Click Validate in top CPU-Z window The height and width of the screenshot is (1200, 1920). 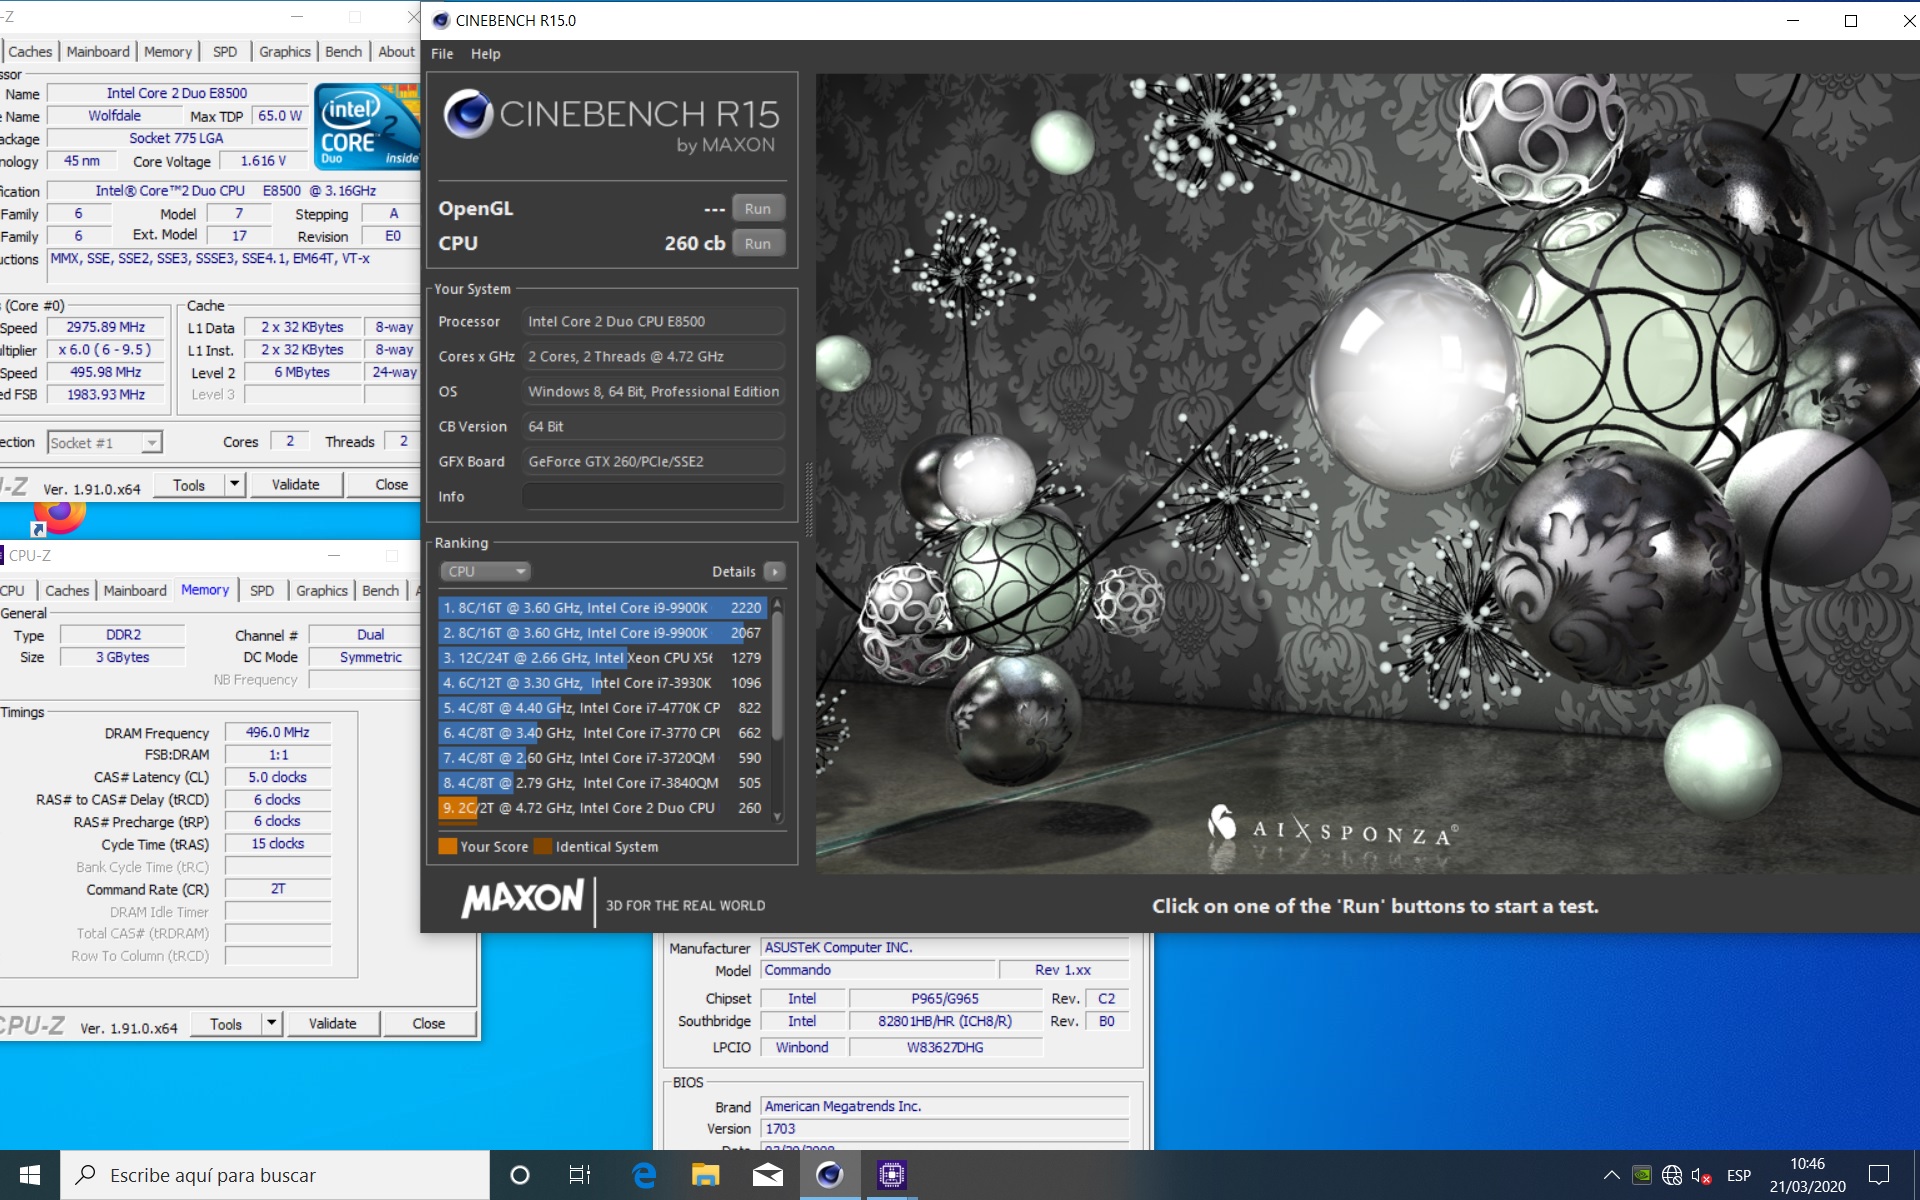[296, 485]
